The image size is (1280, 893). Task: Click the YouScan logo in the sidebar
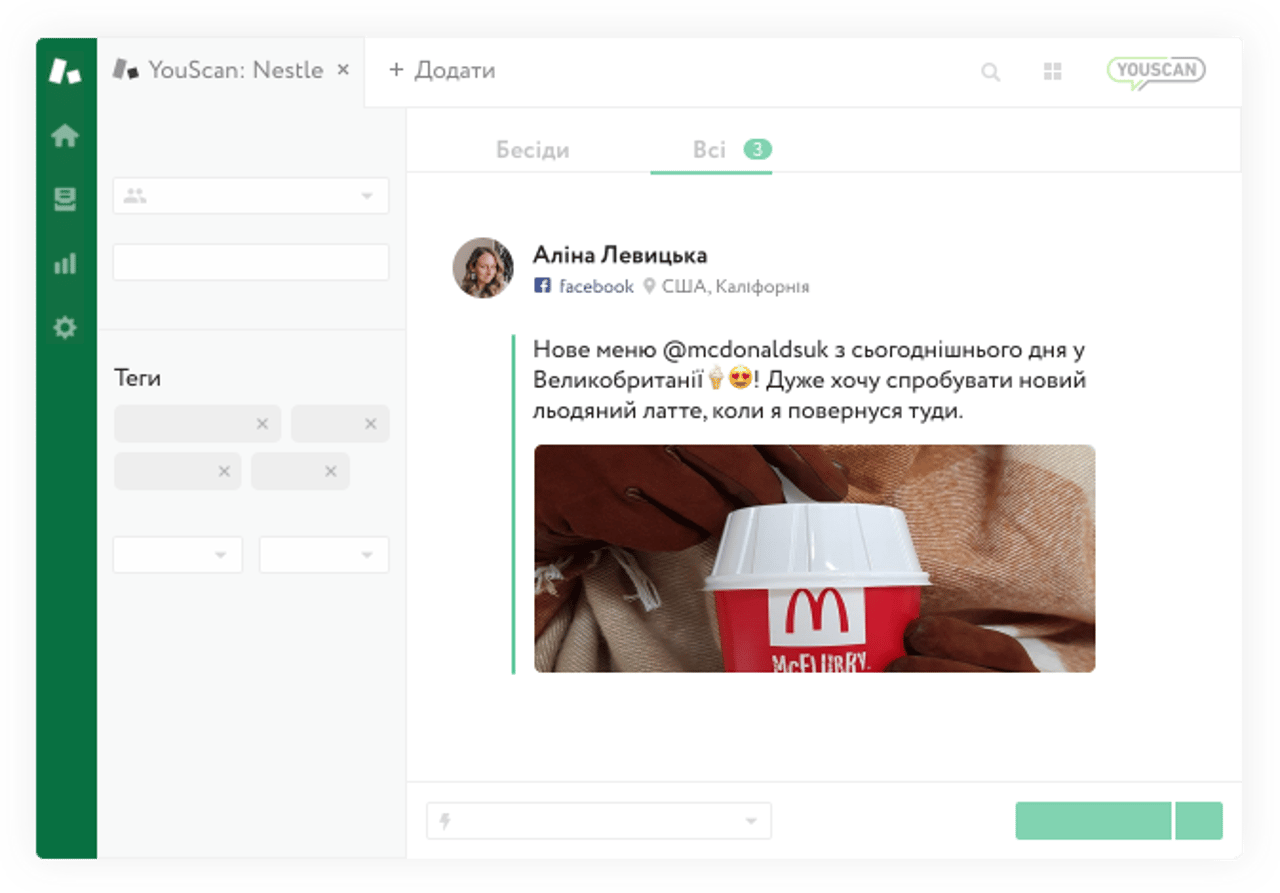coord(66,72)
